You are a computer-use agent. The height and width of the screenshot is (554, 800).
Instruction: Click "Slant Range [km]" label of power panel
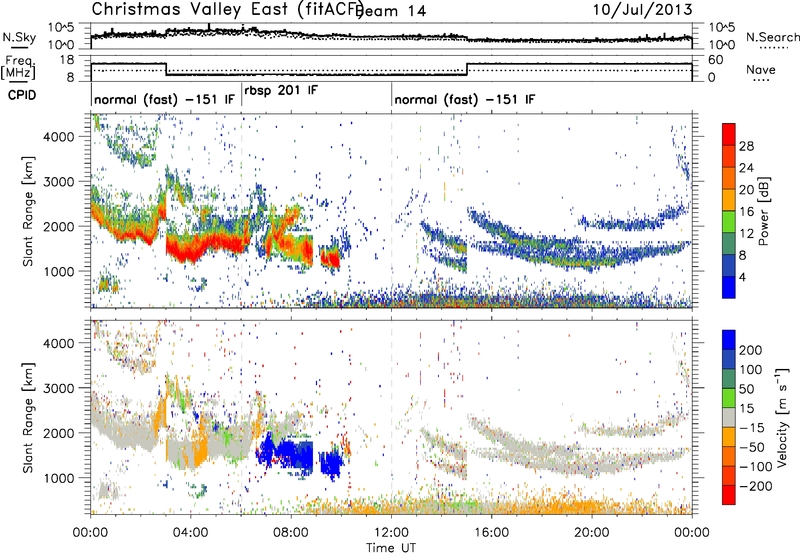[x=28, y=211]
